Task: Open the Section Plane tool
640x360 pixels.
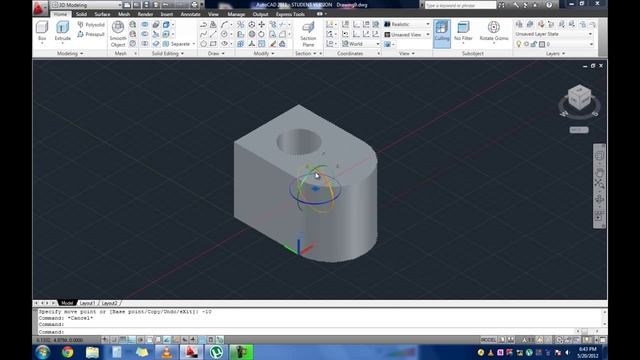Action: [308, 34]
